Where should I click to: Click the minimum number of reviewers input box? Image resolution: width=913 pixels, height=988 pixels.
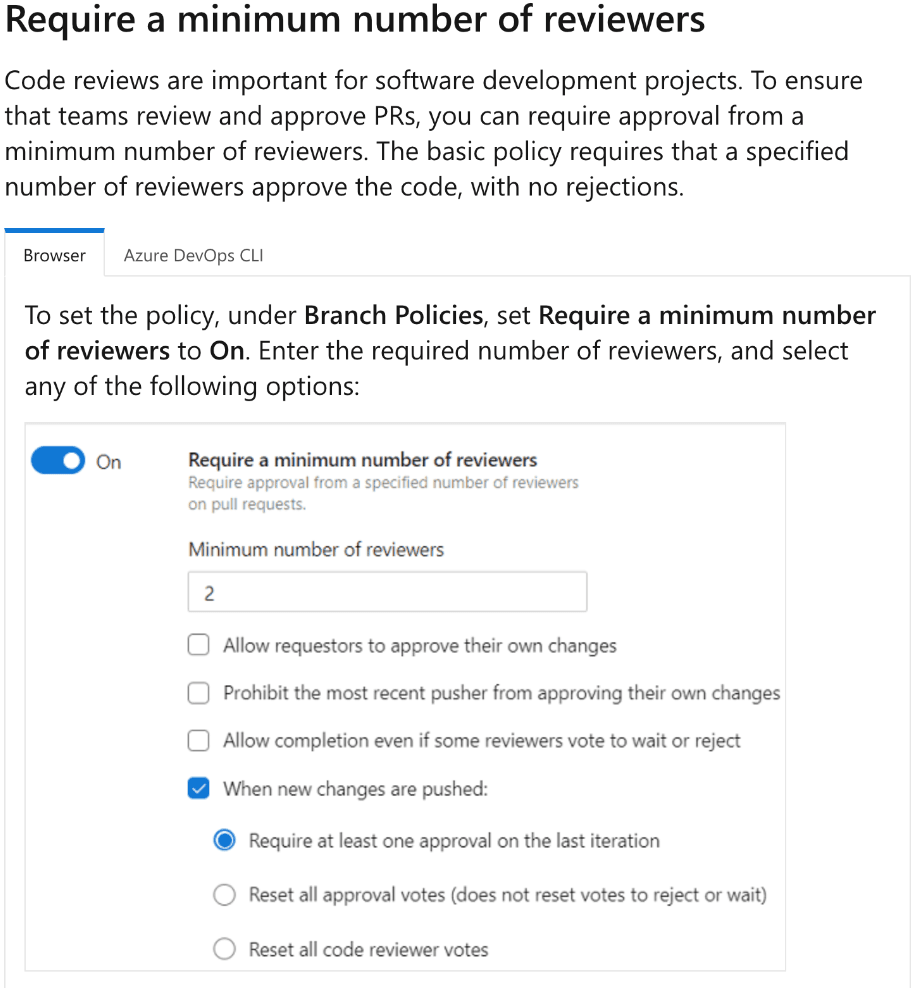coord(387,593)
